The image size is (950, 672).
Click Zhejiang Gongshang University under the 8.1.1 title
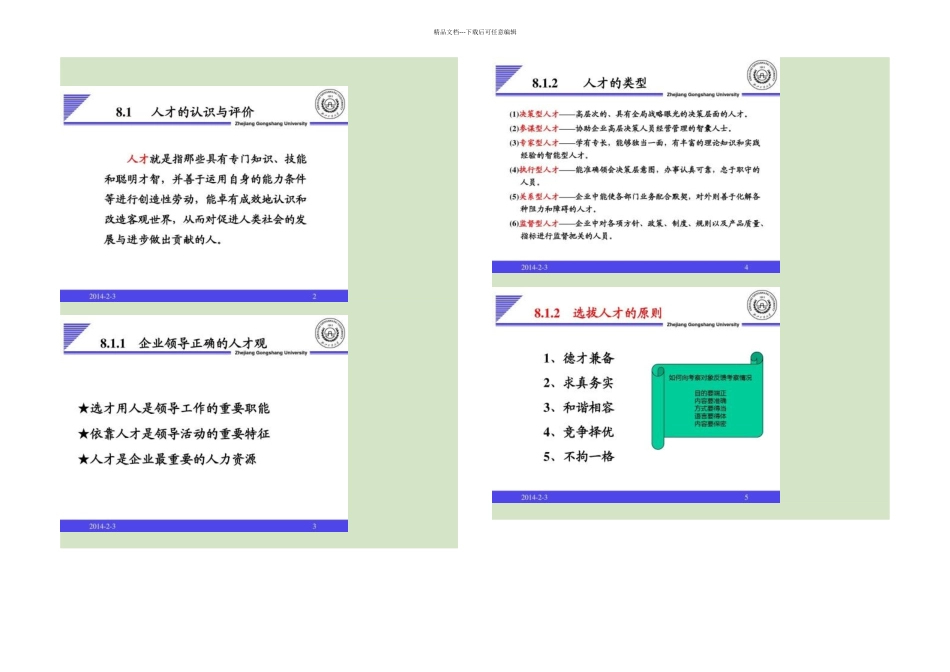point(271,353)
